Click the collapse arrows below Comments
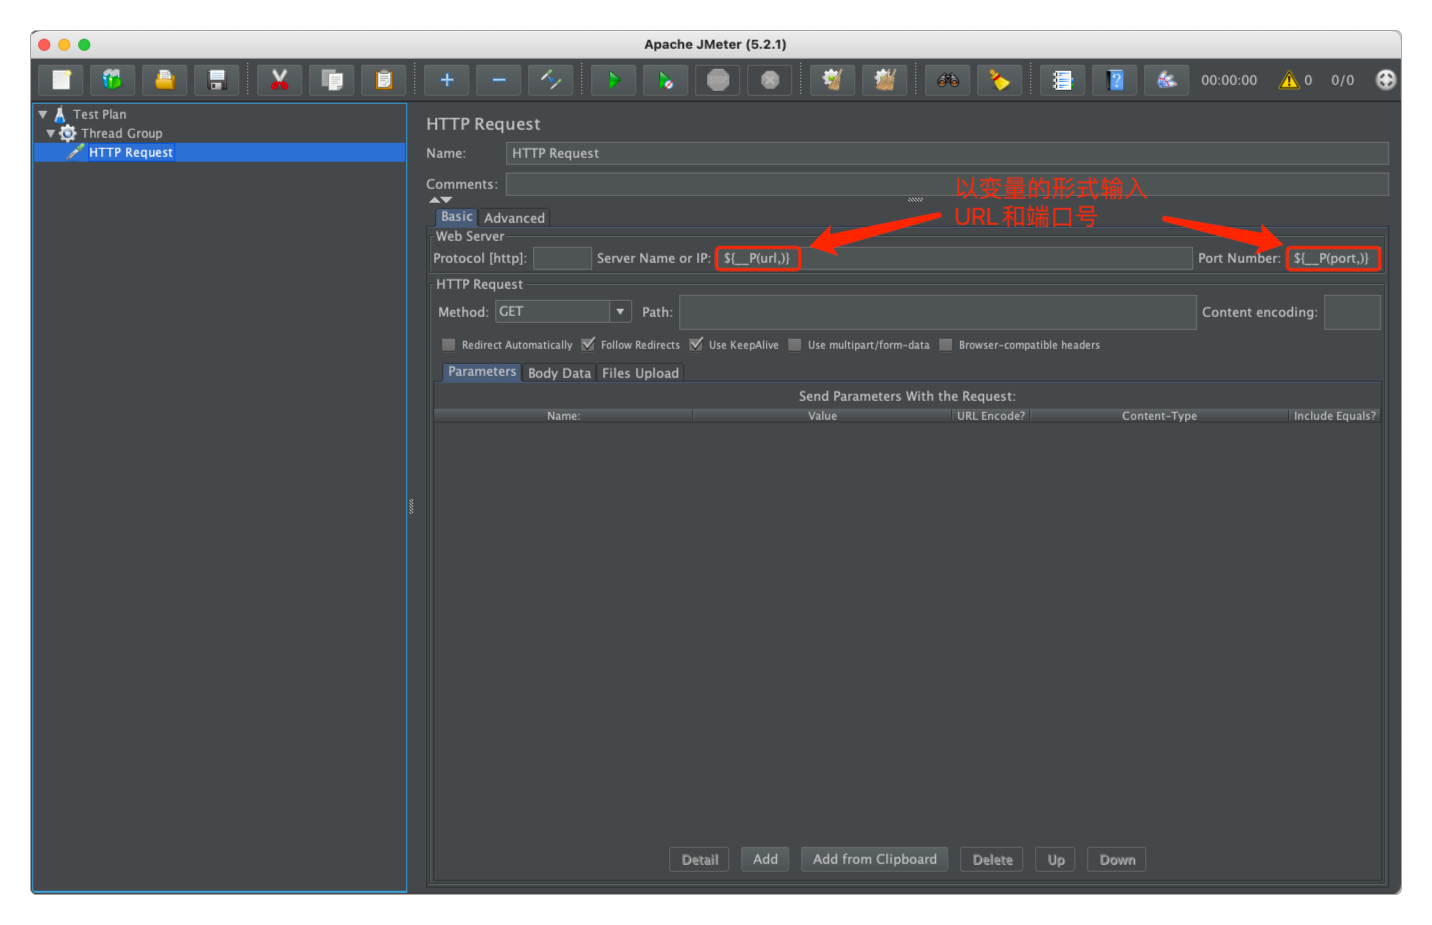The image size is (1432, 925). [440, 200]
